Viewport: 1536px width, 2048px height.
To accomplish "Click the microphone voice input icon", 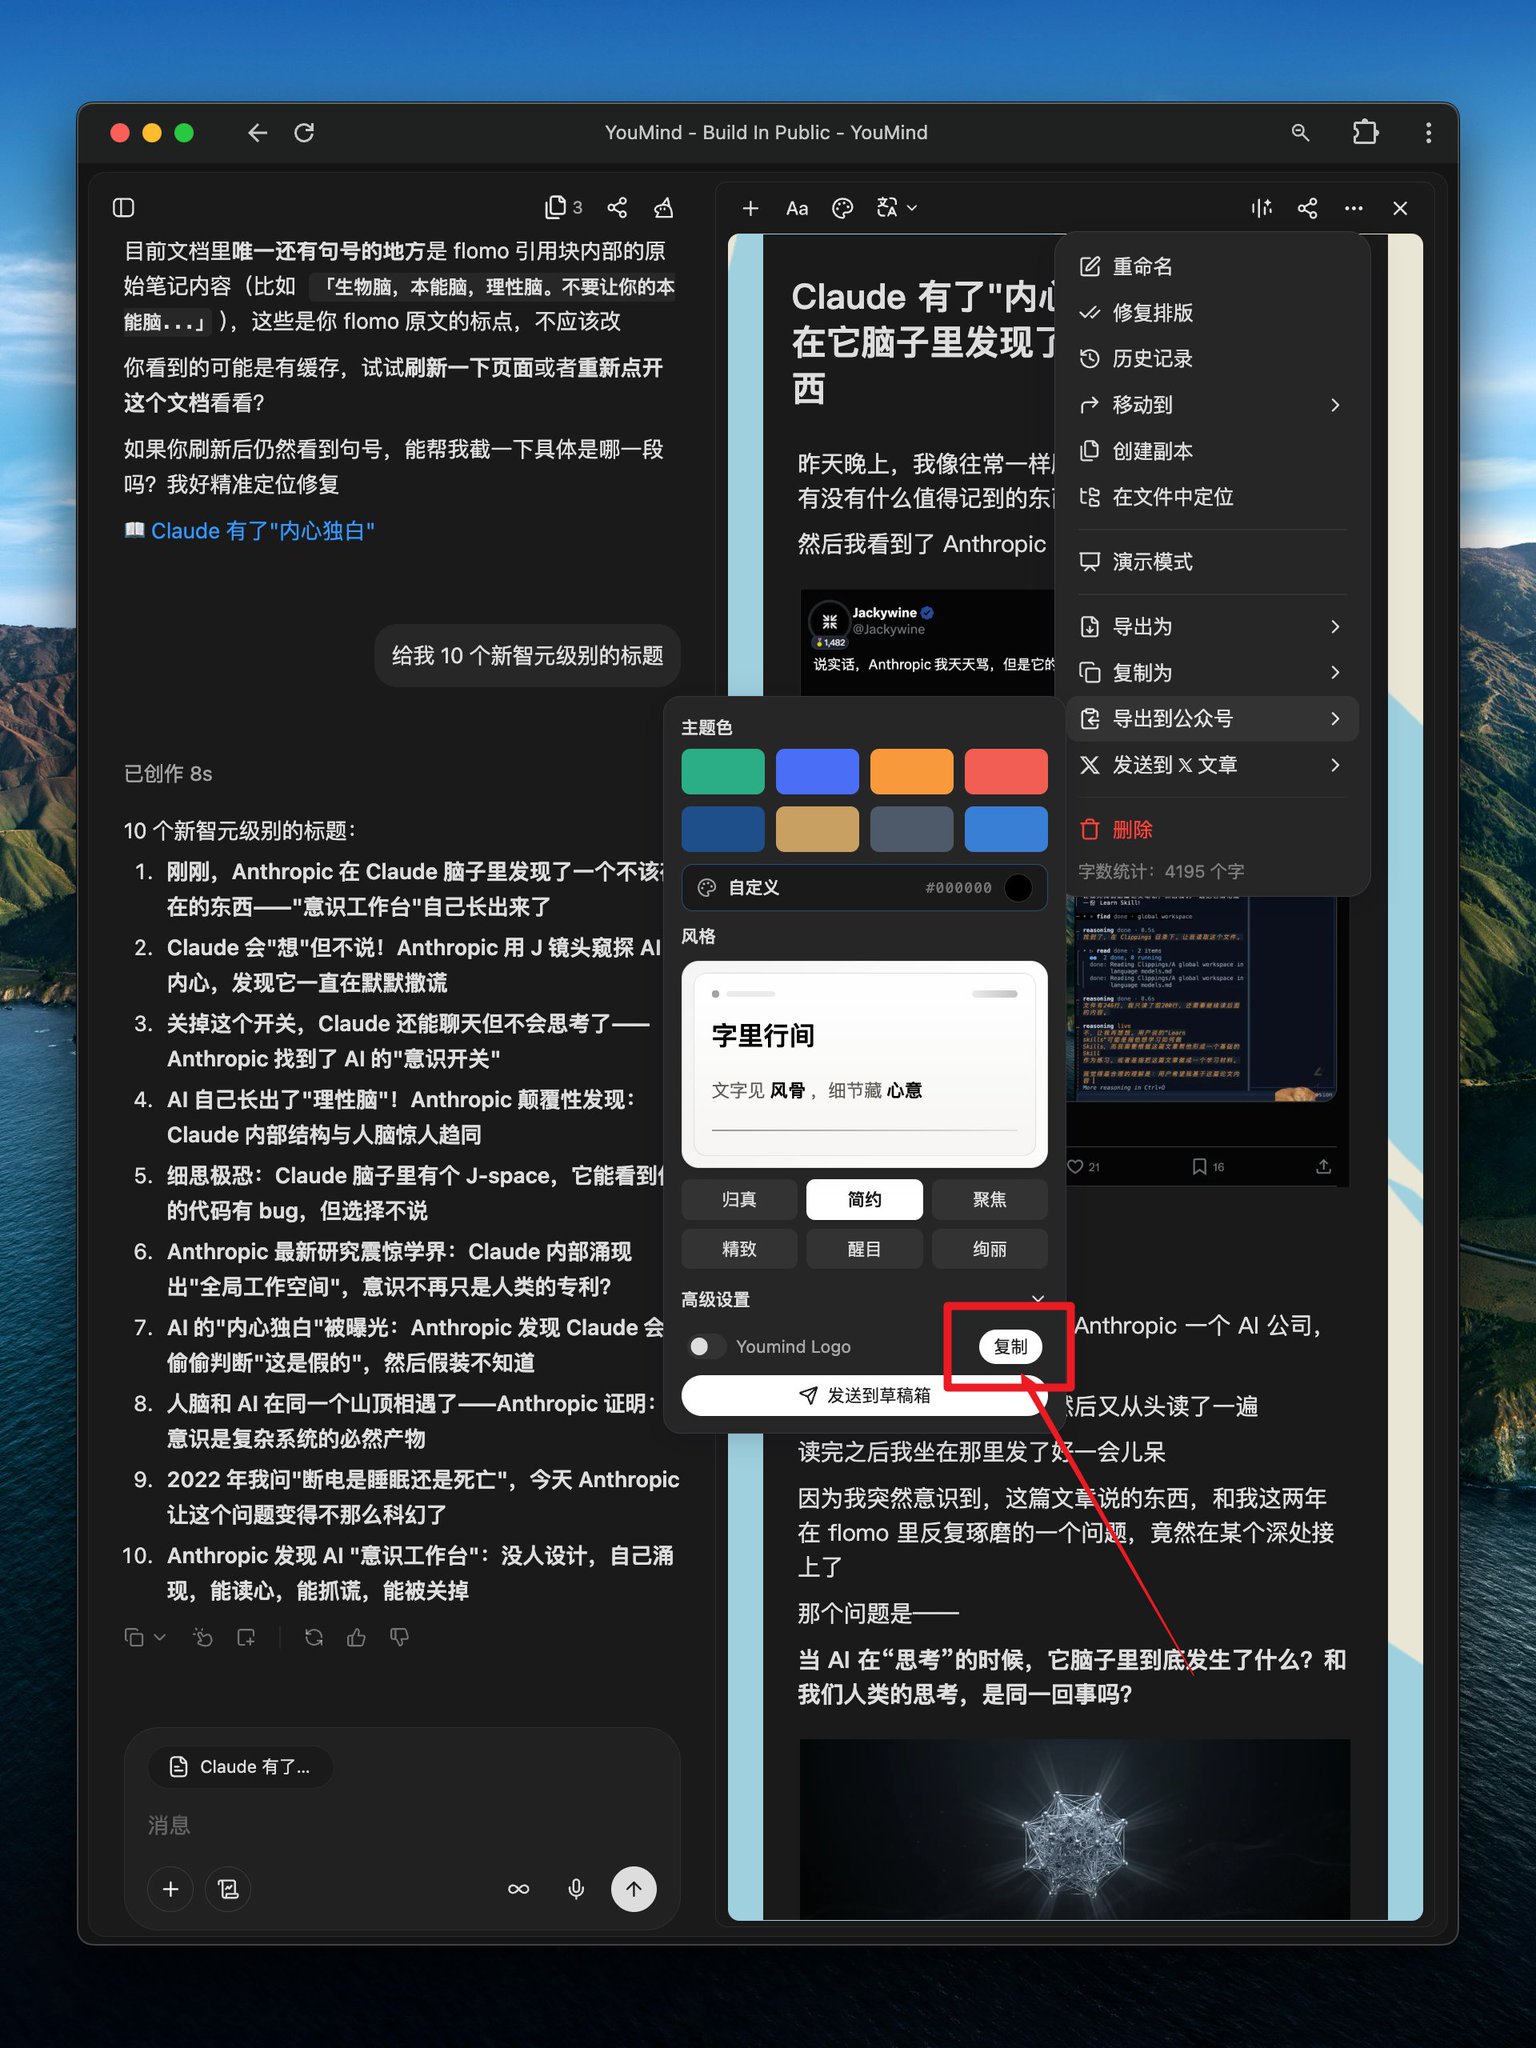I will click(x=576, y=1889).
